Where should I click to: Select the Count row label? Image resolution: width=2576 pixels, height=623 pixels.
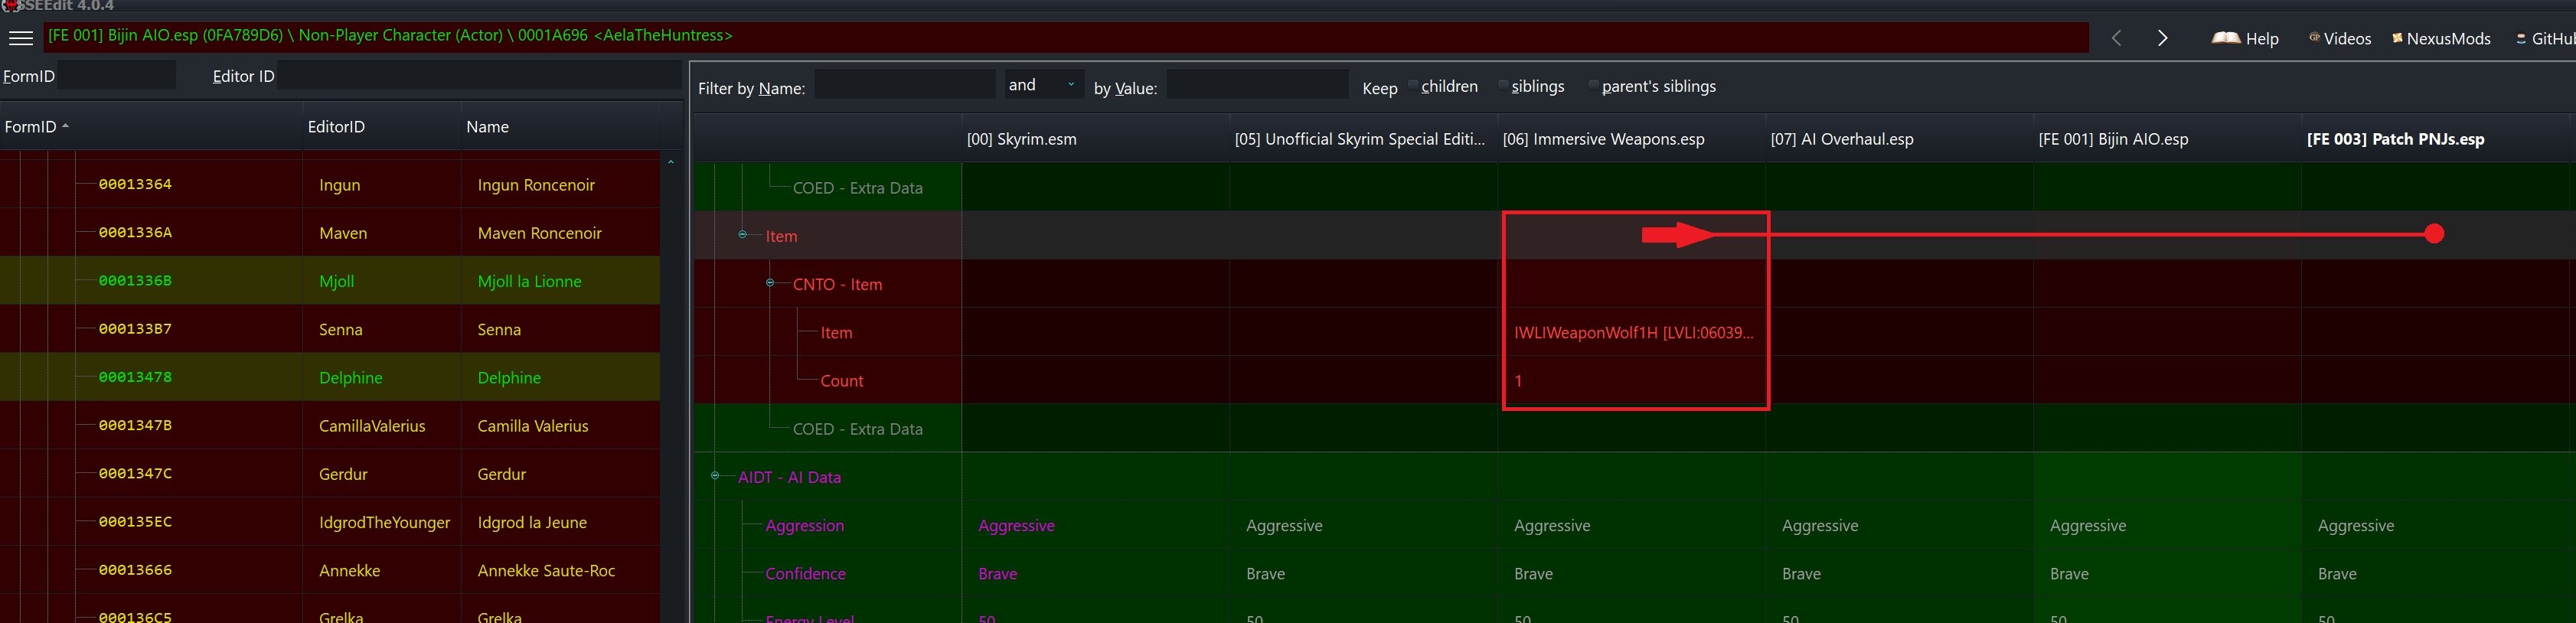tap(841, 380)
